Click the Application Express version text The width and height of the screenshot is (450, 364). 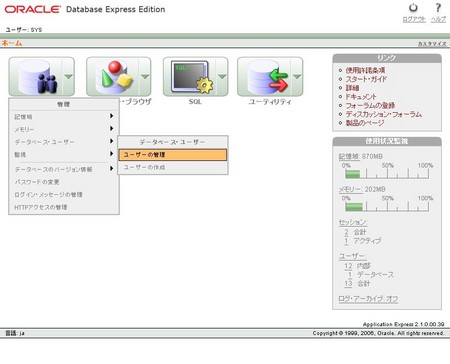pos(403,324)
